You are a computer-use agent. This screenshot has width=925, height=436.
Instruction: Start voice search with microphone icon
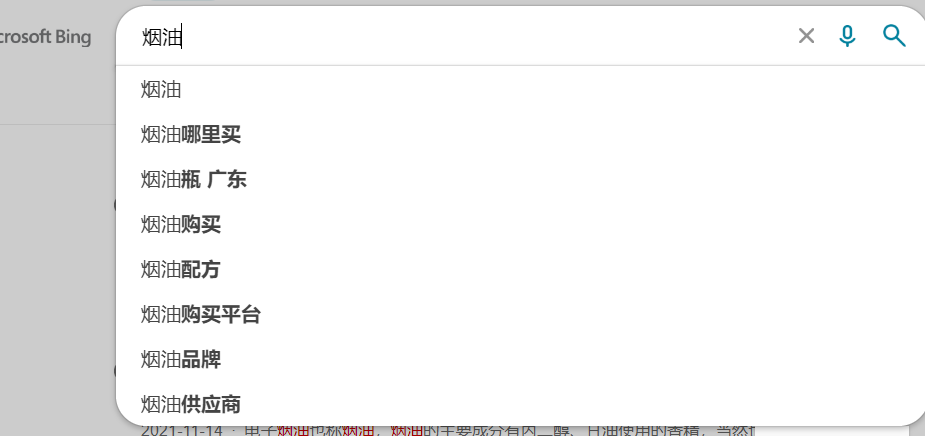(847, 36)
